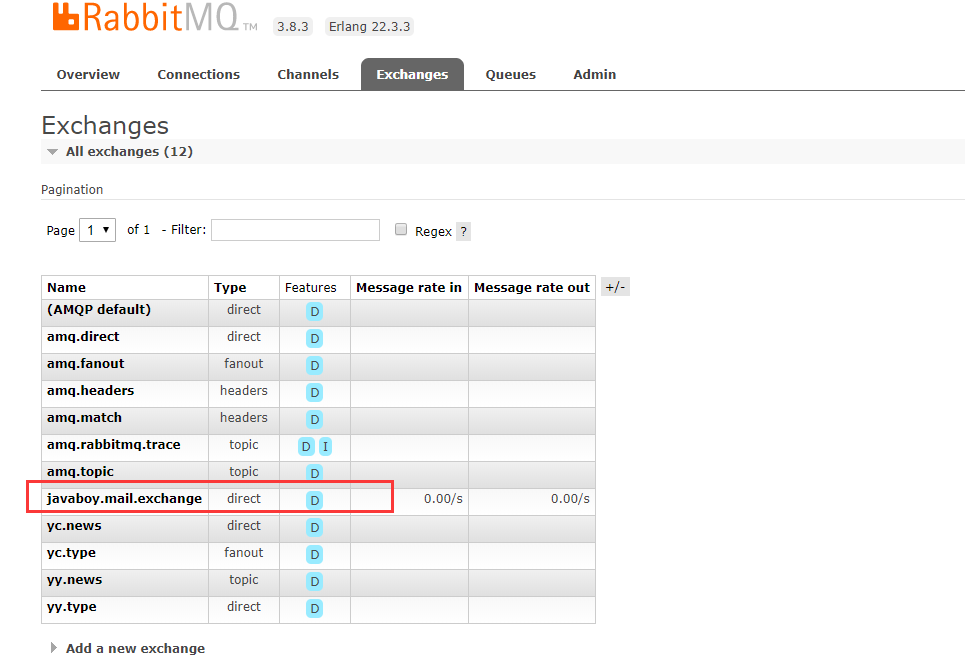Open the yc.news exchange

pyautogui.click(x=74, y=526)
